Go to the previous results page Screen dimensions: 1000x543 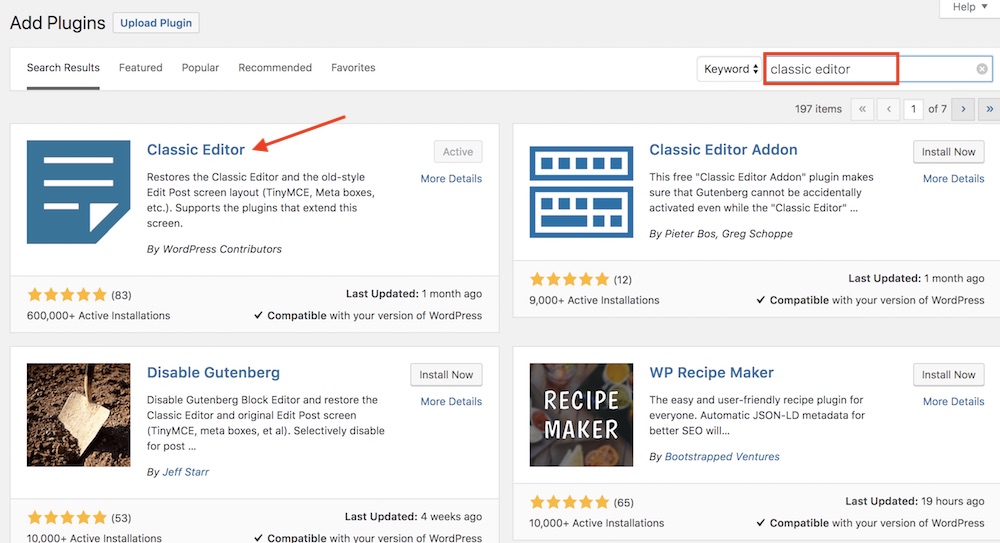coord(888,109)
